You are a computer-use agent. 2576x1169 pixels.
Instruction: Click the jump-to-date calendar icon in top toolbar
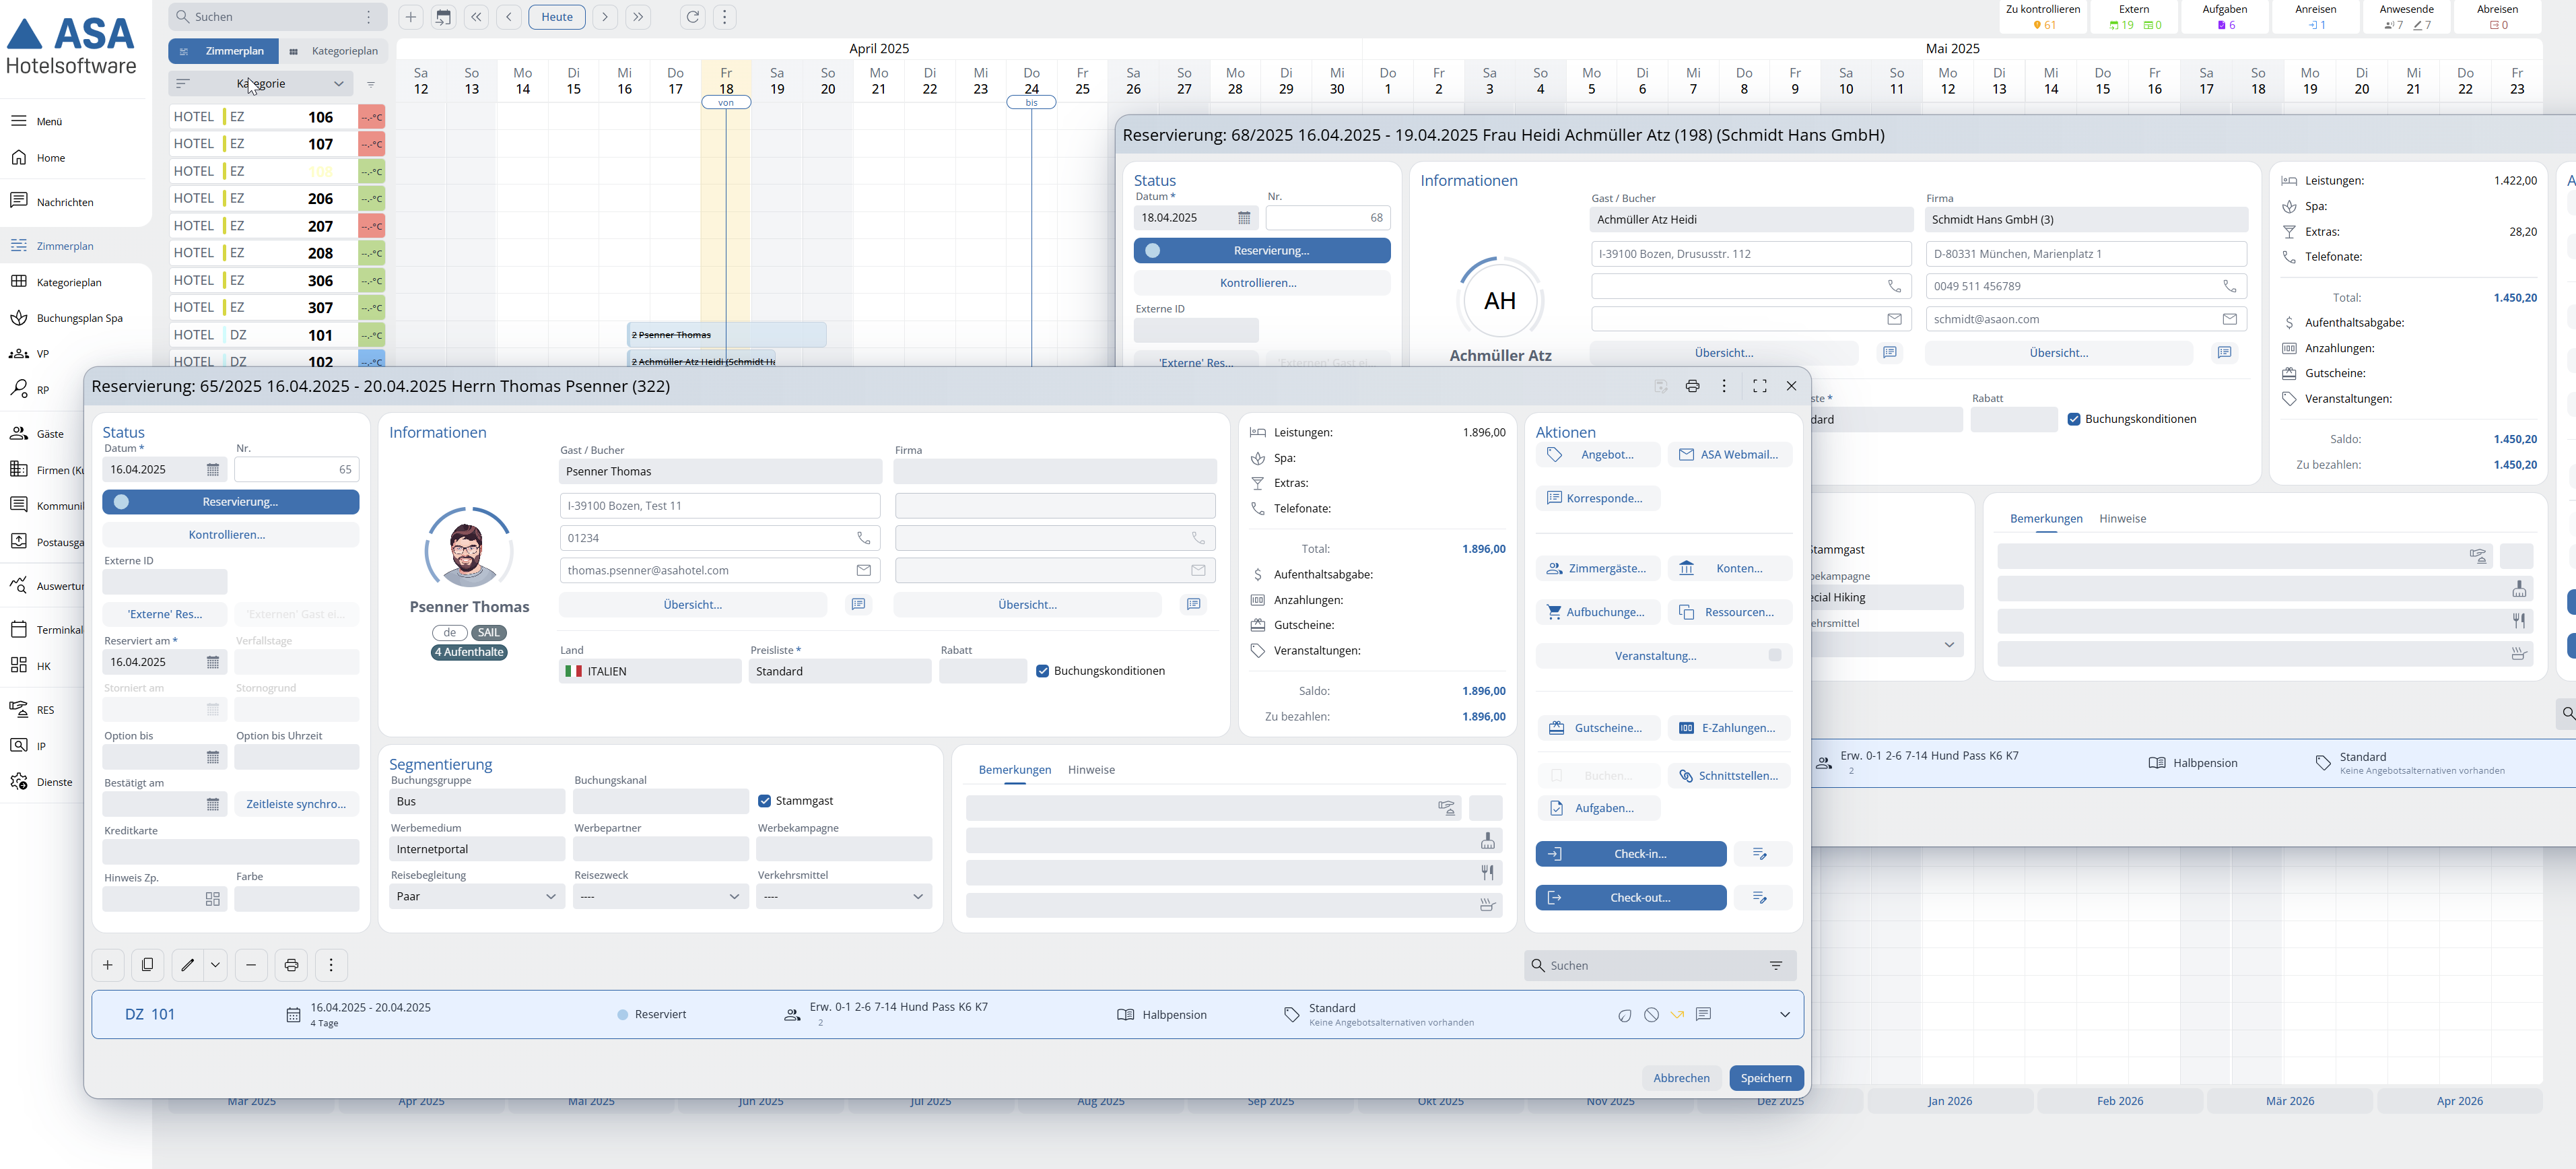(x=443, y=17)
